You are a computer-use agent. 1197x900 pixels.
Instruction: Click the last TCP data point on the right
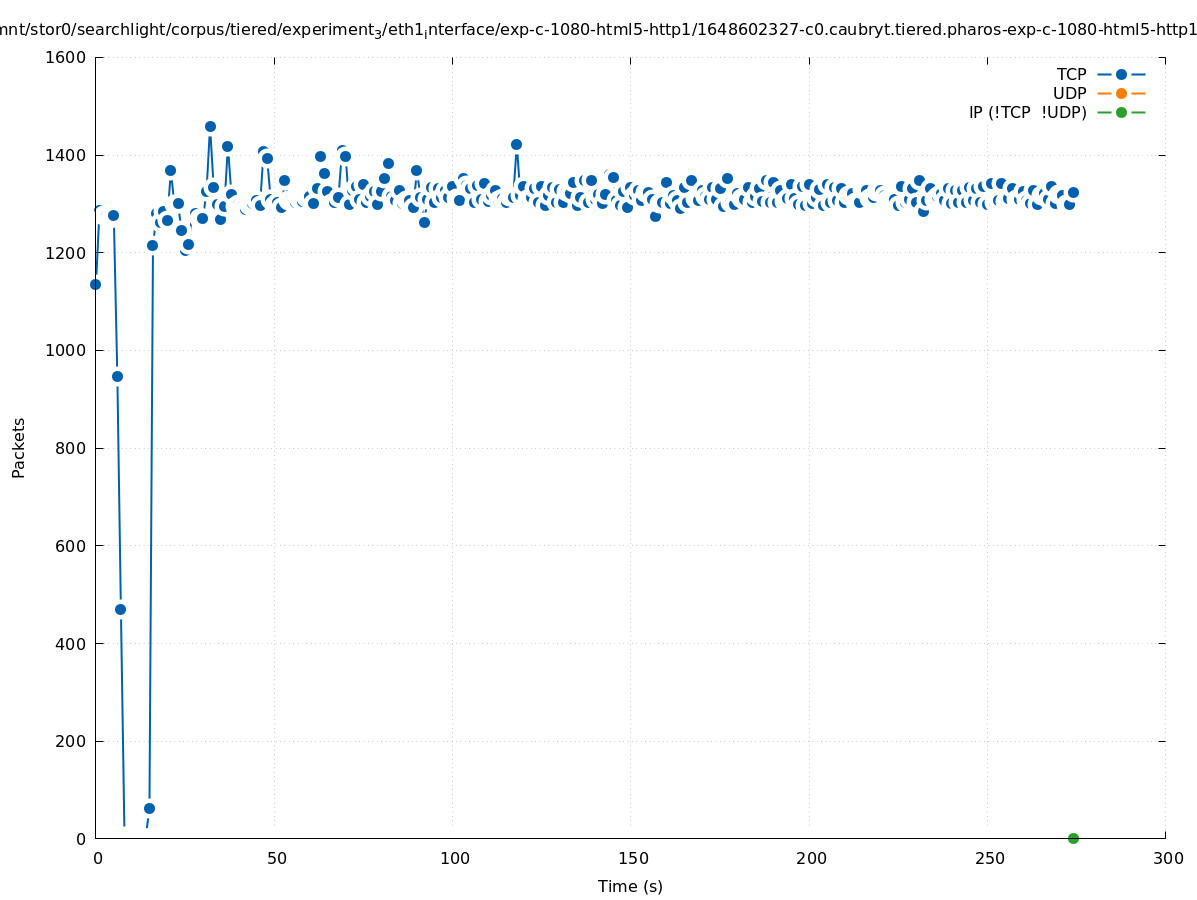(x=1073, y=192)
